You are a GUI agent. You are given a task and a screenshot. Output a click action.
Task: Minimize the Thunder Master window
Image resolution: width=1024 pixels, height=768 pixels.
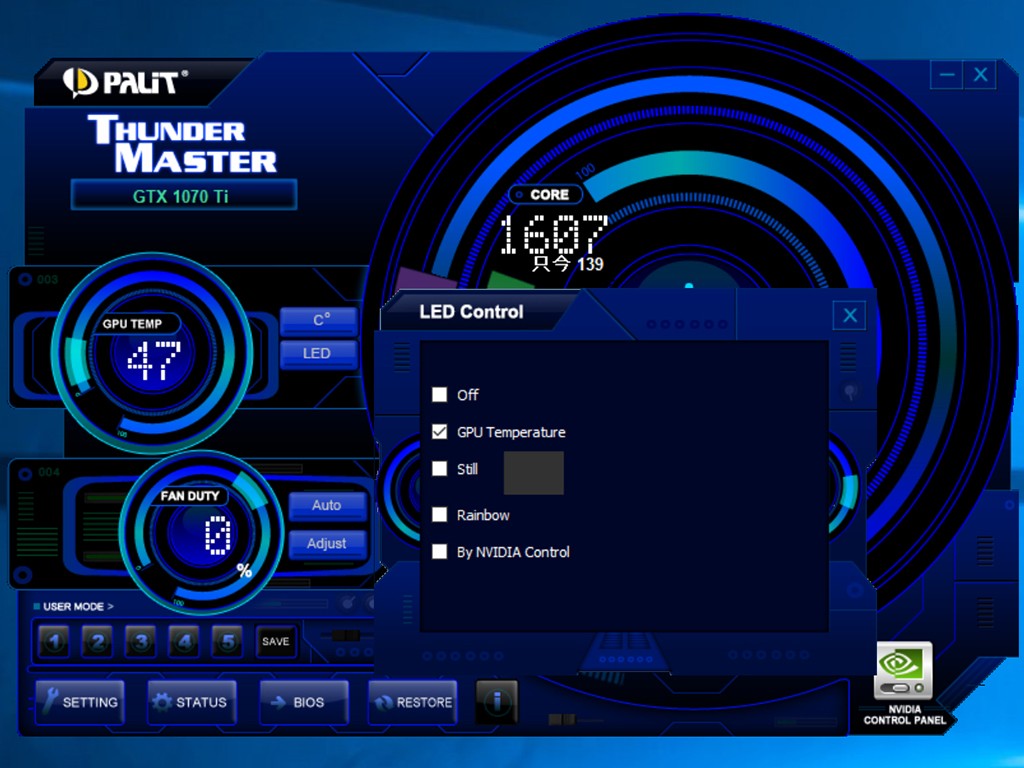[947, 74]
